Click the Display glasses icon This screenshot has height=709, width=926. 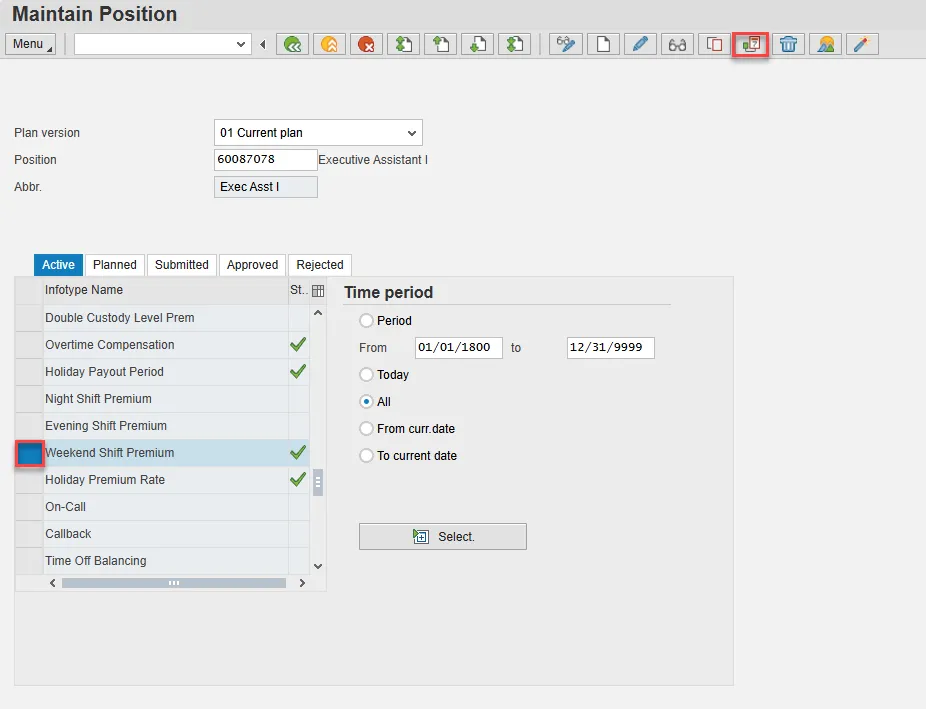(x=677, y=44)
